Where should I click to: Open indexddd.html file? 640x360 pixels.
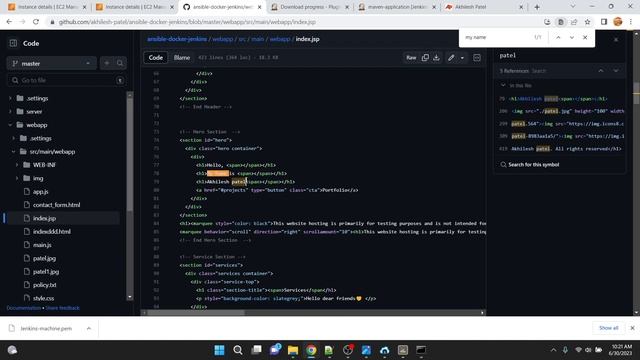pyautogui.click(x=51, y=231)
